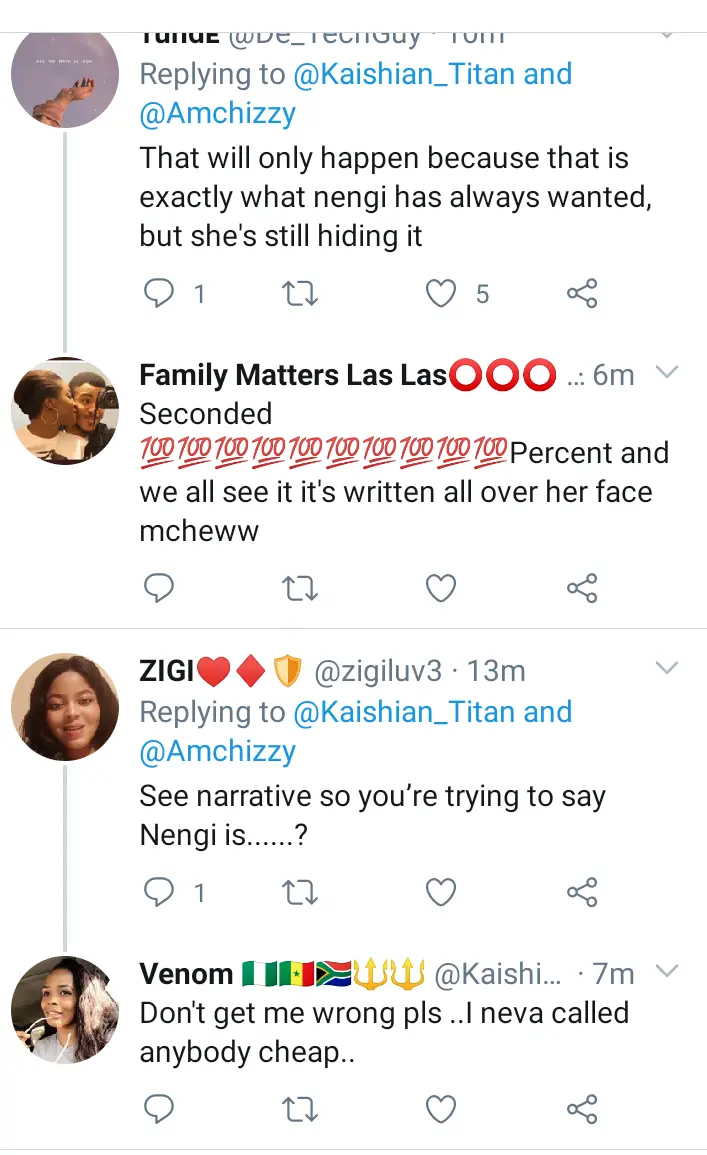
Task: Retweet the 'still hiding it' tweet
Action: pyautogui.click(x=300, y=293)
